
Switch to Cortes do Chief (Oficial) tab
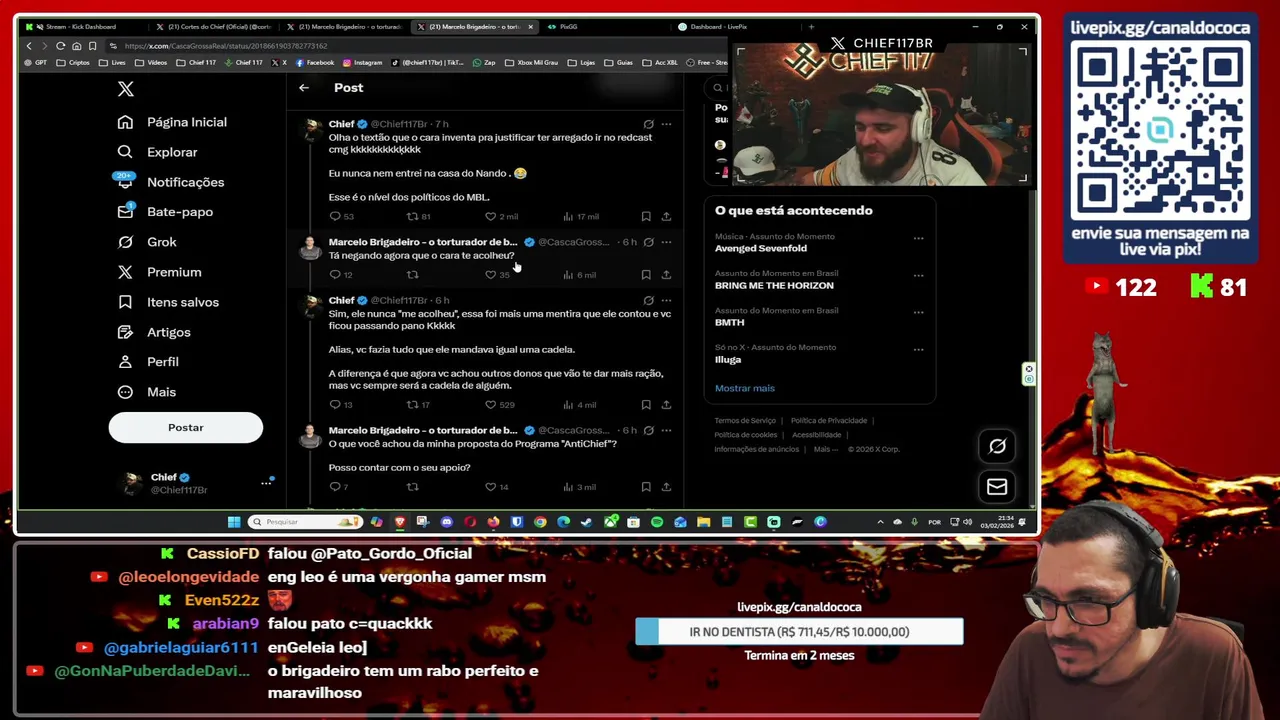[215, 27]
